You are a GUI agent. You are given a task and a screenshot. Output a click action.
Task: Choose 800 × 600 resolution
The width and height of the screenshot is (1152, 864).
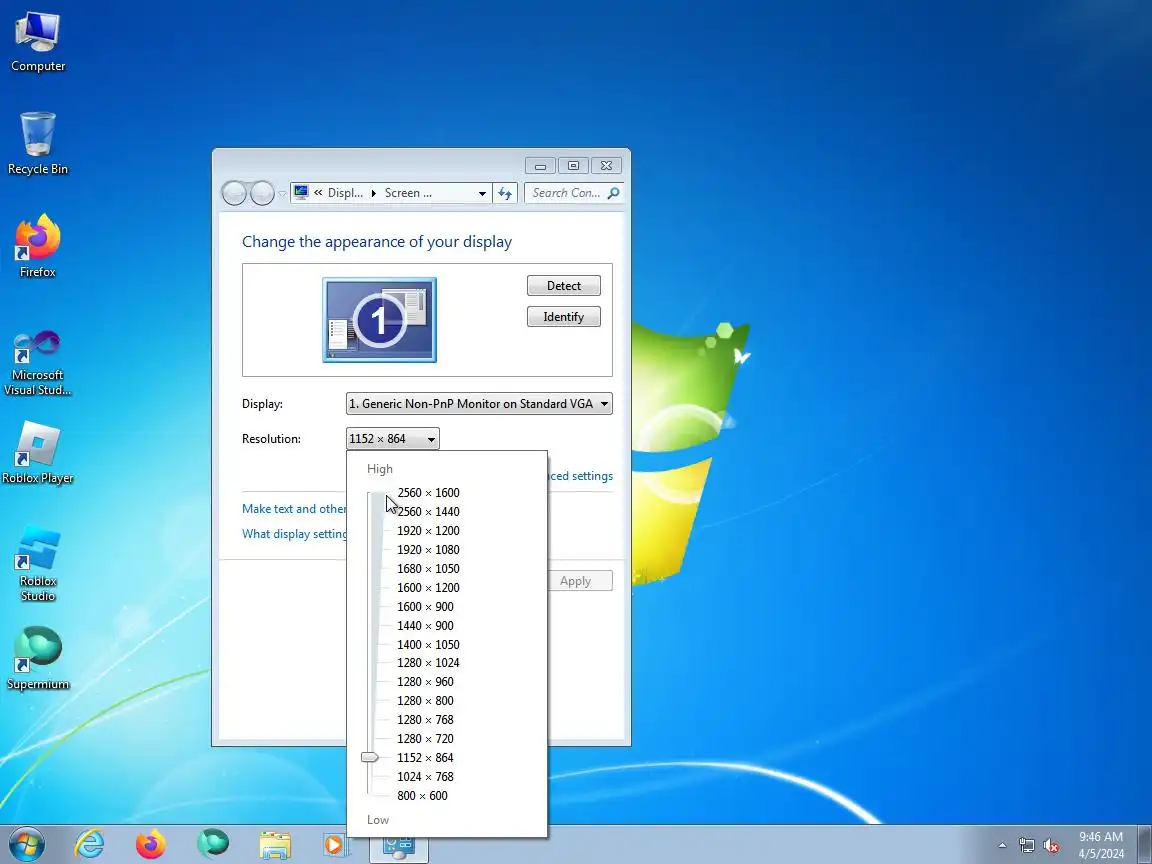pyautogui.click(x=422, y=796)
